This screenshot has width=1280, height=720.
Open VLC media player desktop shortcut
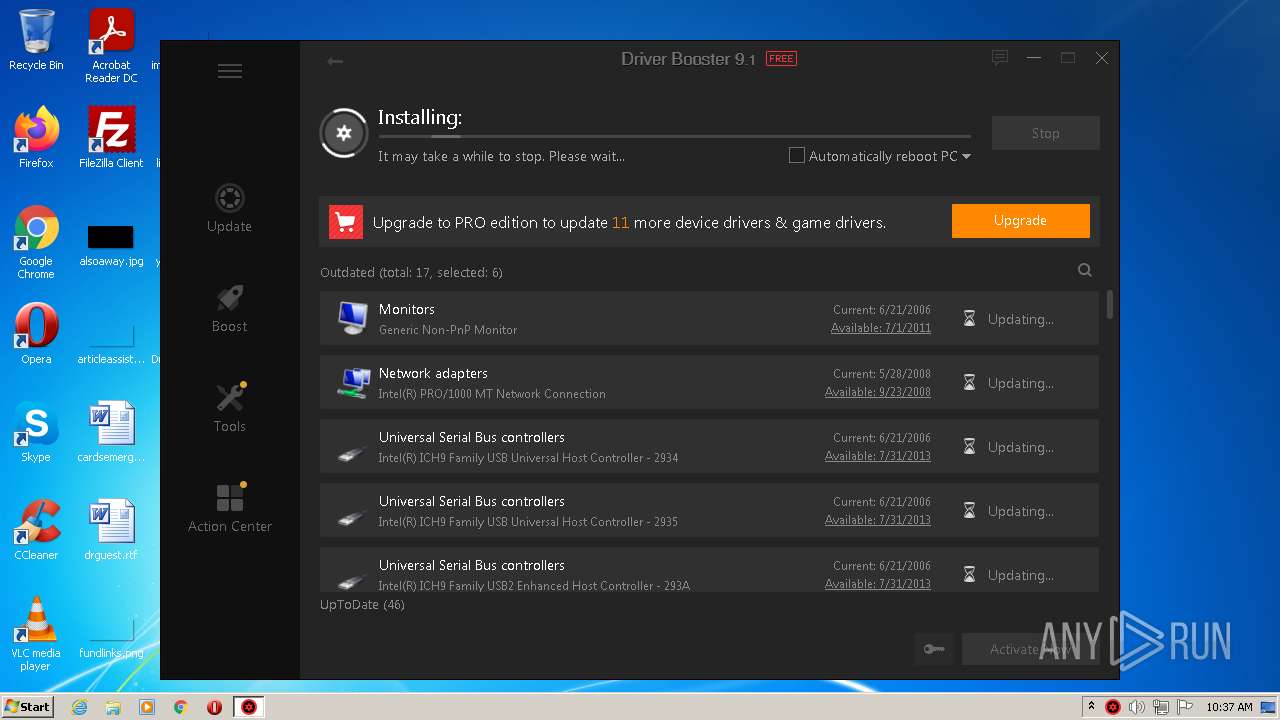36,634
